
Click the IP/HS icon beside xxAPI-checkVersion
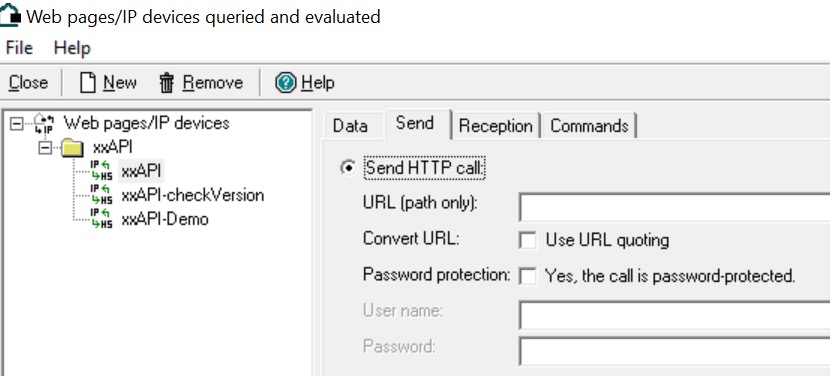click(x=102, y=195)
